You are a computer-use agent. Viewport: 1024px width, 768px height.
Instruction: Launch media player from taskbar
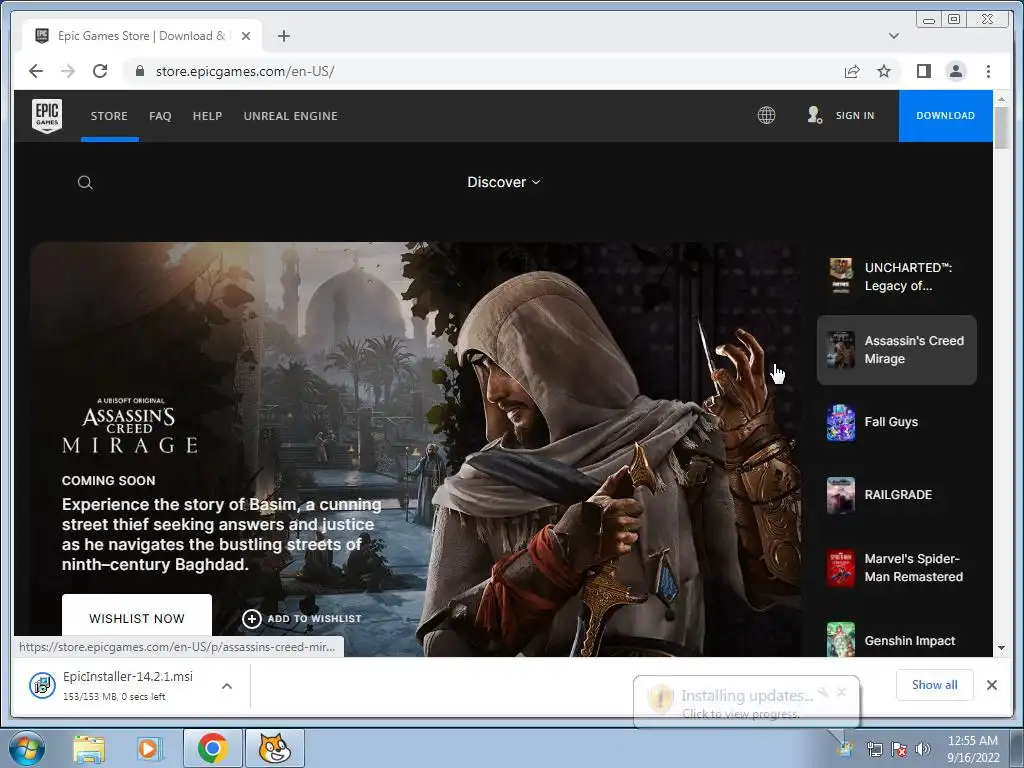click(x=150, y=748)
